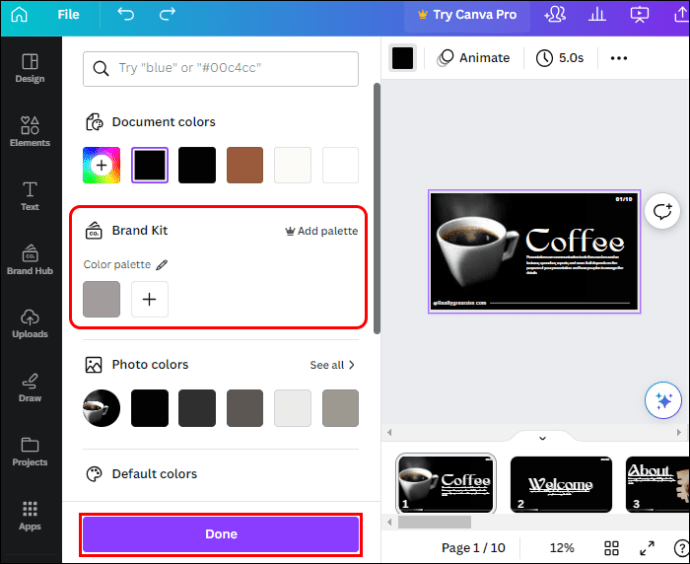Open the Elements sidebar tab
This screenshot has height=564, width=690.
tap(30, 132)
